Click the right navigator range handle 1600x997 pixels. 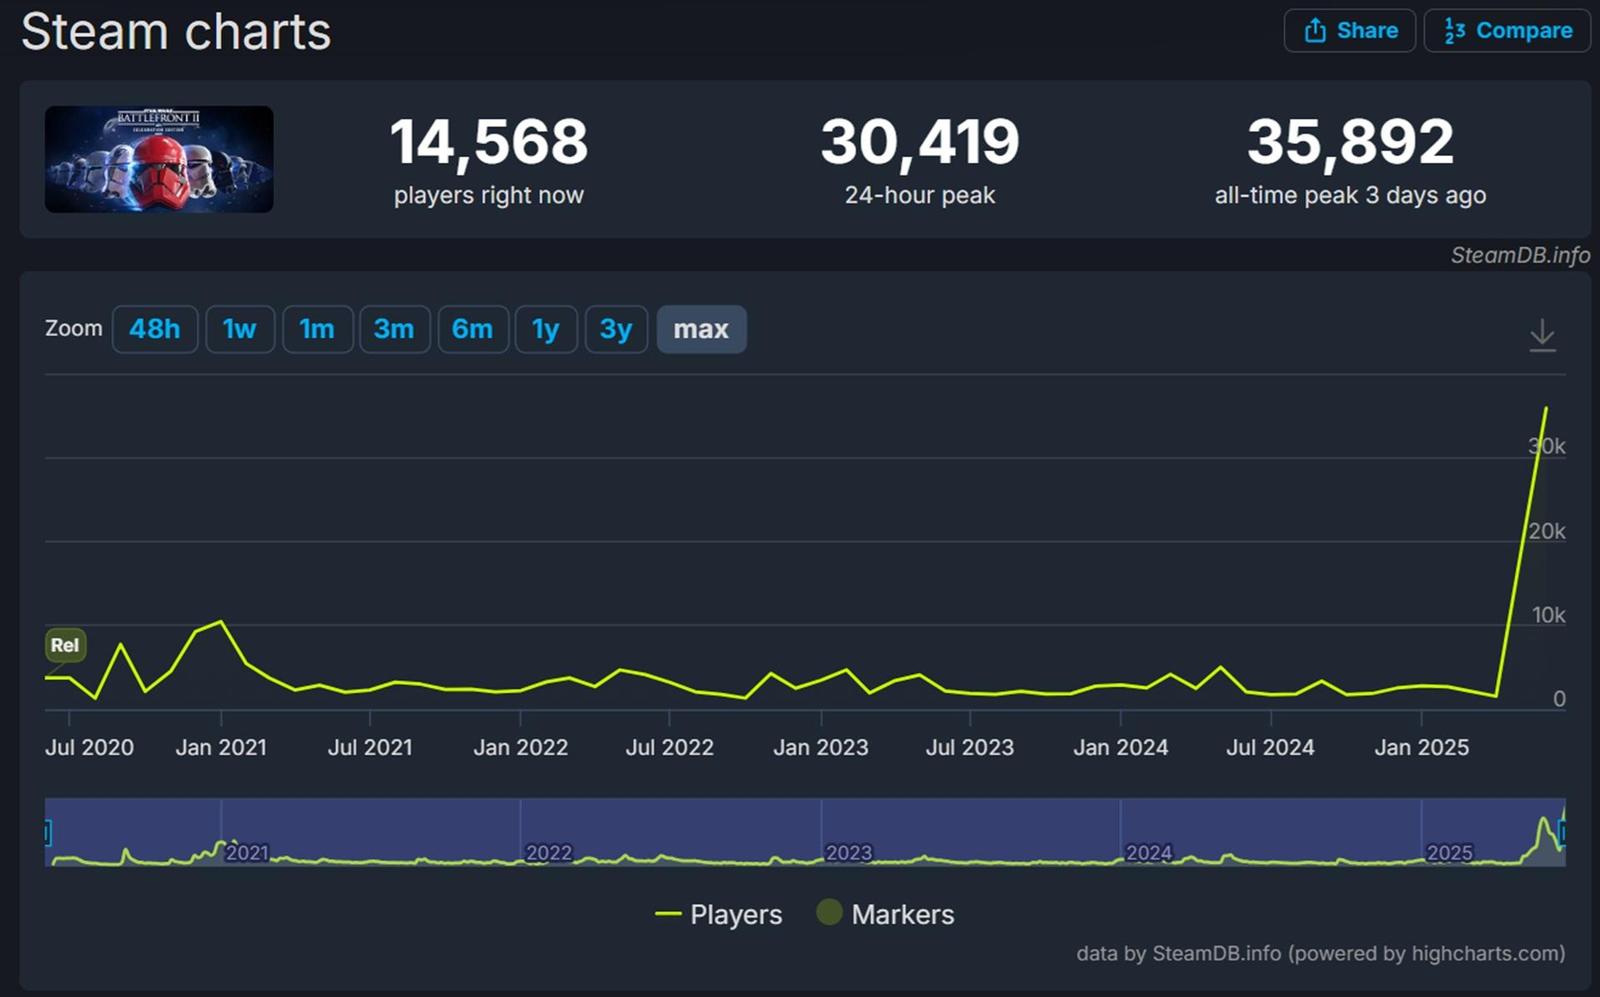coord(1563,832)
